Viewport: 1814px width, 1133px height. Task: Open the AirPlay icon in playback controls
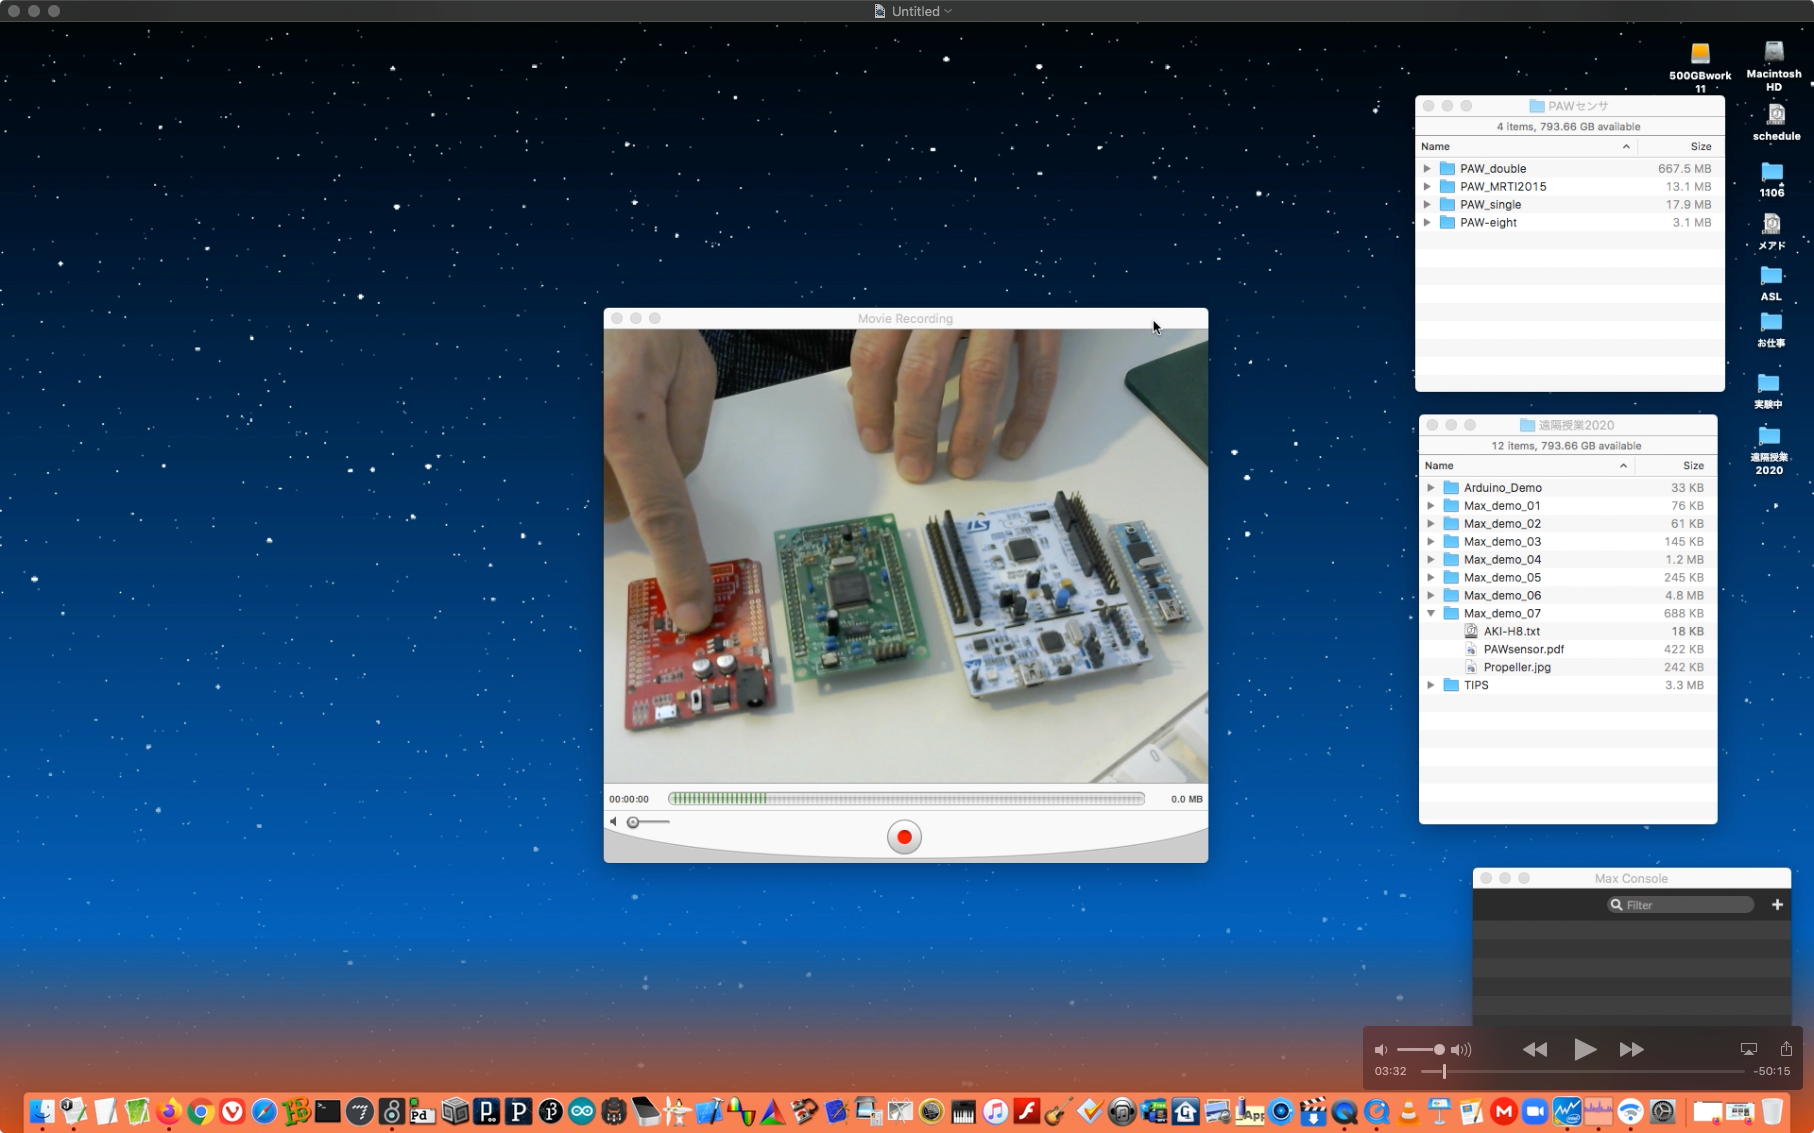1748,1049
